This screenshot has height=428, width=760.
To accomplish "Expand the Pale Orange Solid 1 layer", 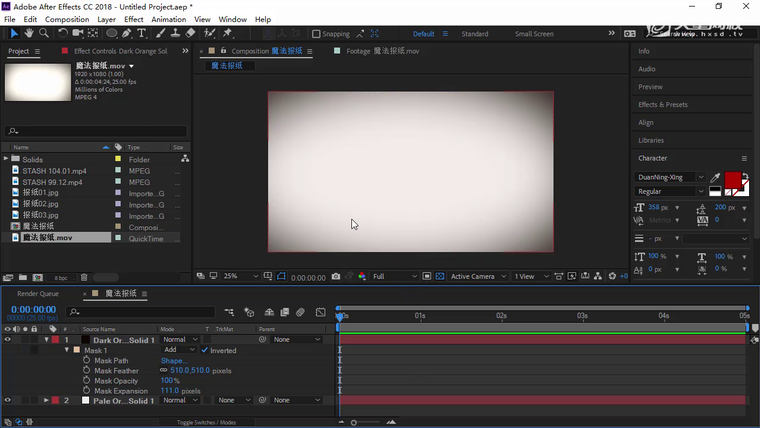I will (46, 400).
